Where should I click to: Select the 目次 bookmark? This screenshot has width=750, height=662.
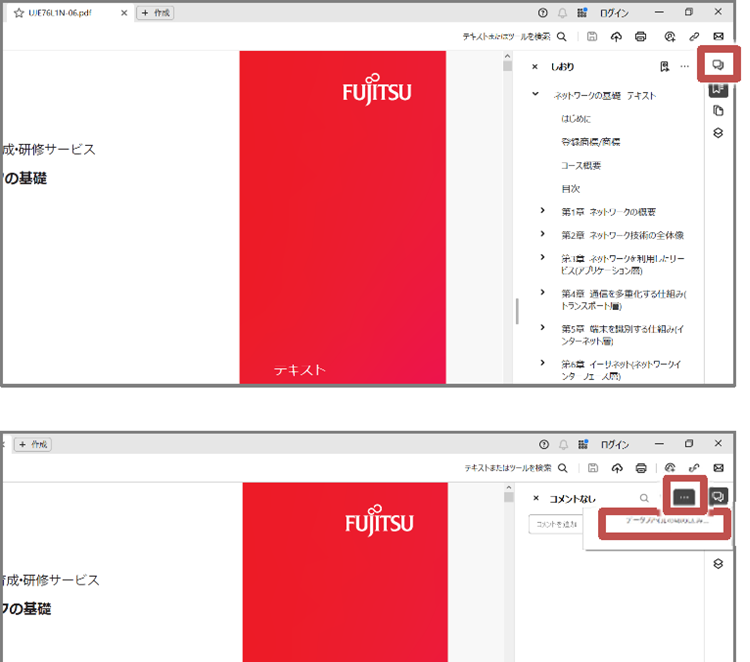571,189
